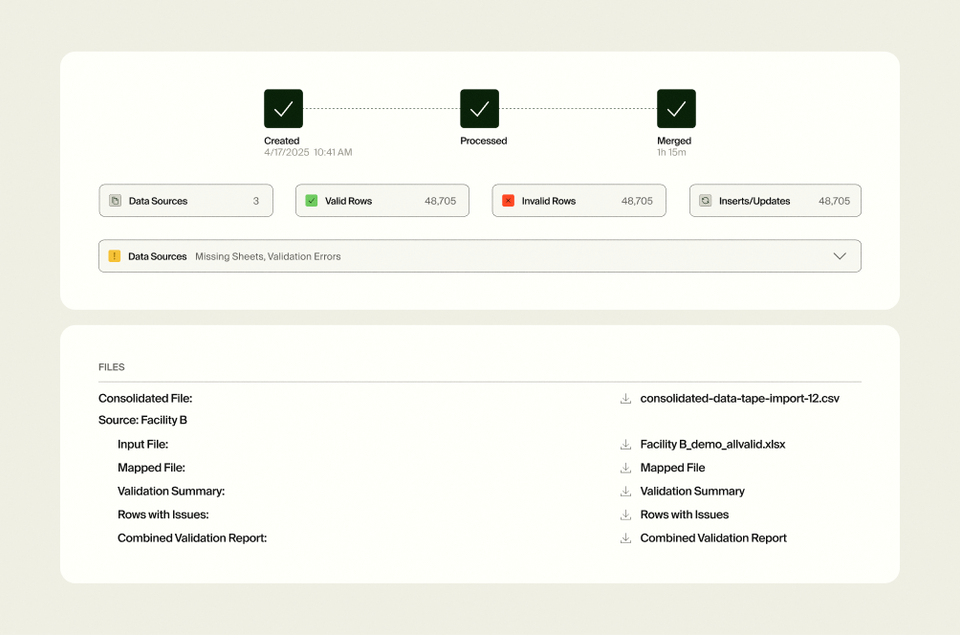This screenshot has width=960, height=635.
Task: Click the Processed step checkmark icon
Action: coord(479,108)
